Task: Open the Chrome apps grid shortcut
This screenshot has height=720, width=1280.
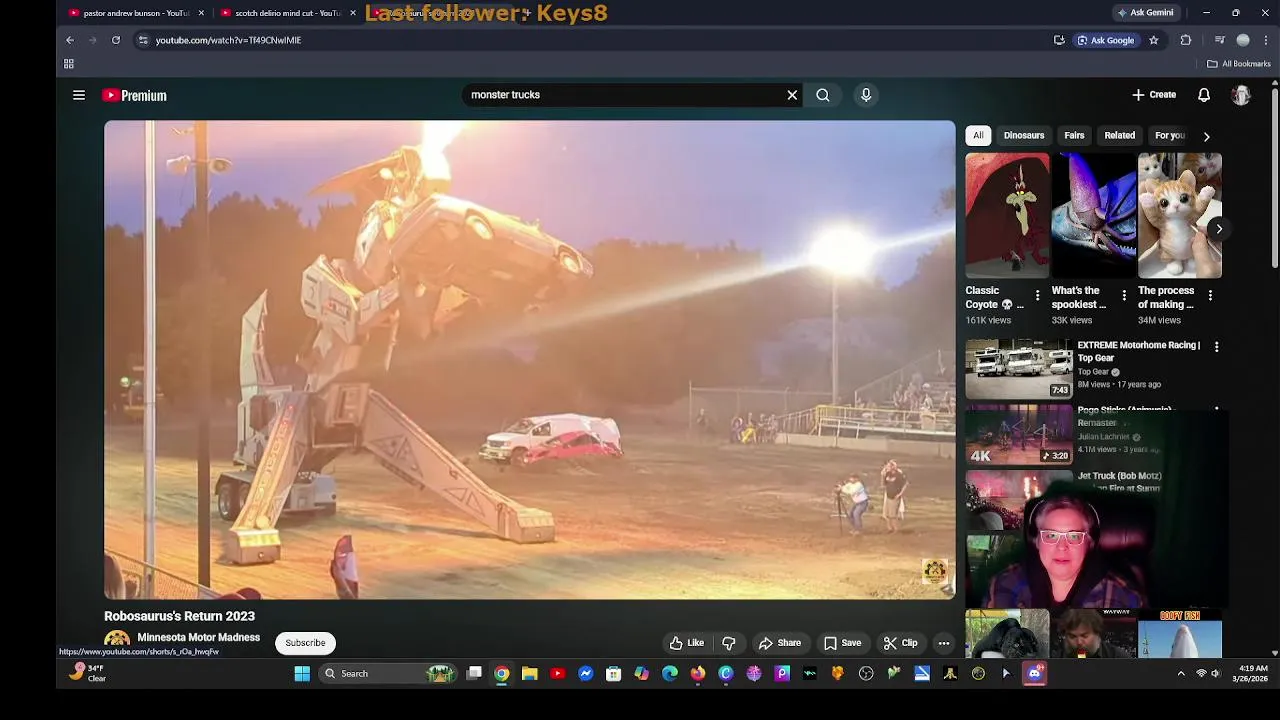Action: tap(69, 64)
